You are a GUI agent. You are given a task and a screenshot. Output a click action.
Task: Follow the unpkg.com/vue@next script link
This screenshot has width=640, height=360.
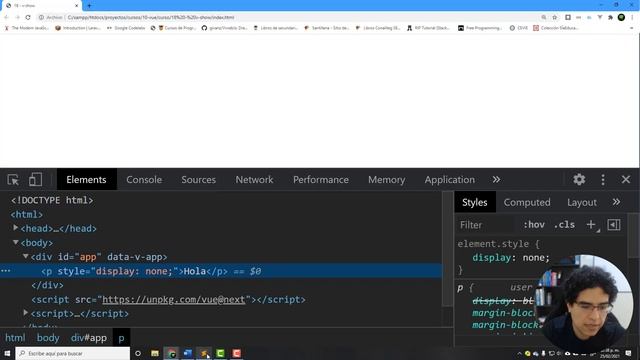[x=173, y=300]
